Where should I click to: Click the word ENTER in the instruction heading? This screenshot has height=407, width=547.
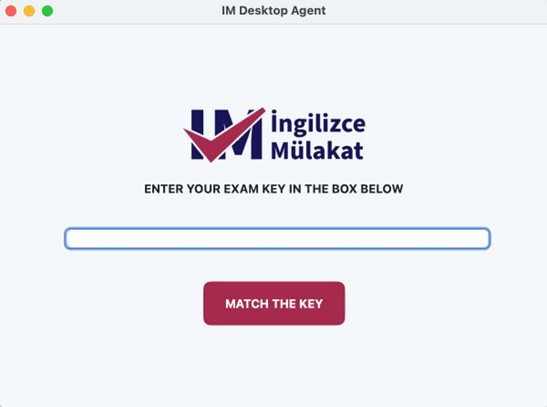tap(164, 189)
